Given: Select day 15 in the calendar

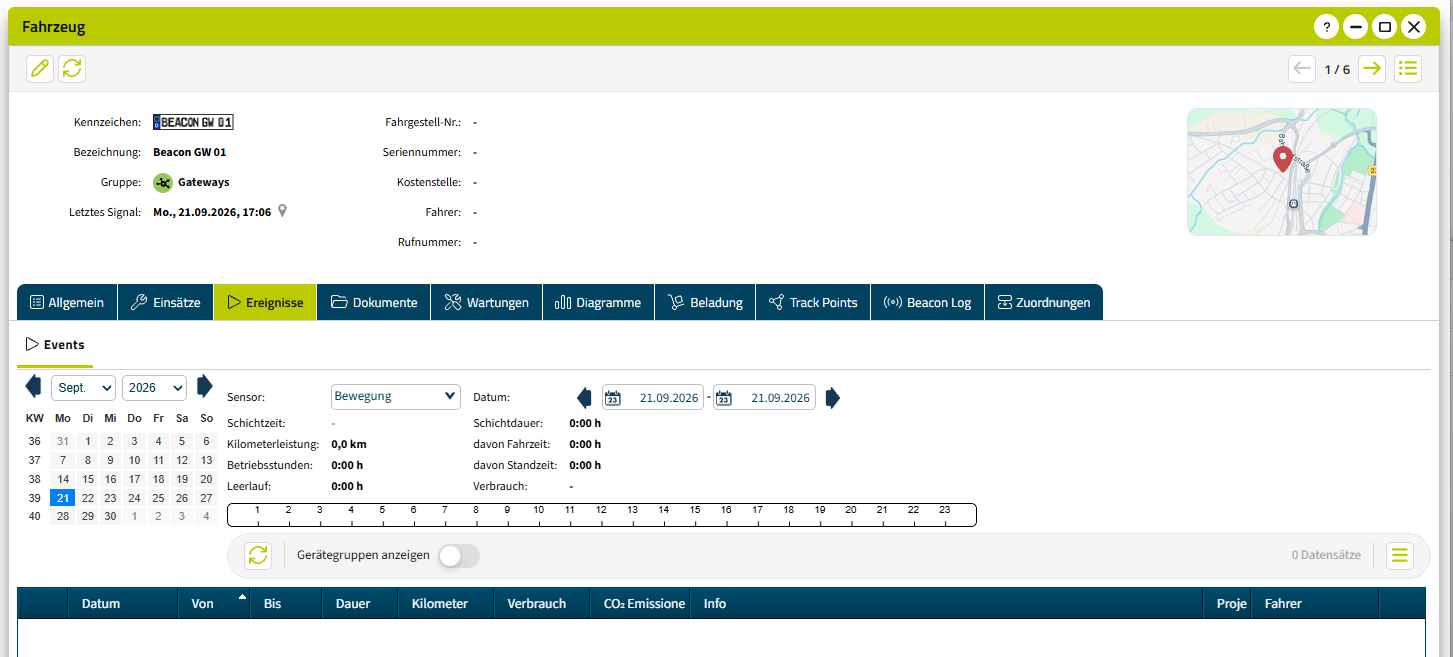Looking at the screenshot, I should (x=87, y=479).
